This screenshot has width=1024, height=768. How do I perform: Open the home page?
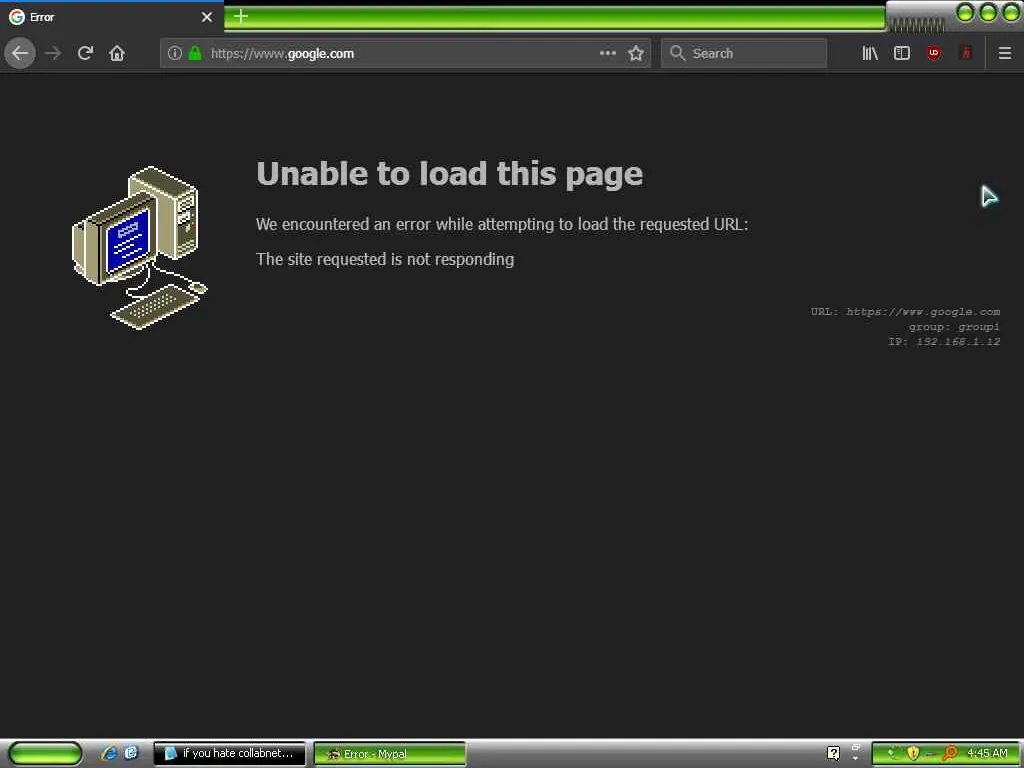[117, 53]
